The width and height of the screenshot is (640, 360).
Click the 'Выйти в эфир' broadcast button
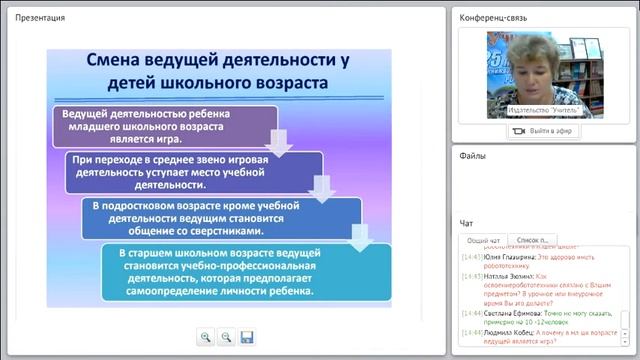543,131
